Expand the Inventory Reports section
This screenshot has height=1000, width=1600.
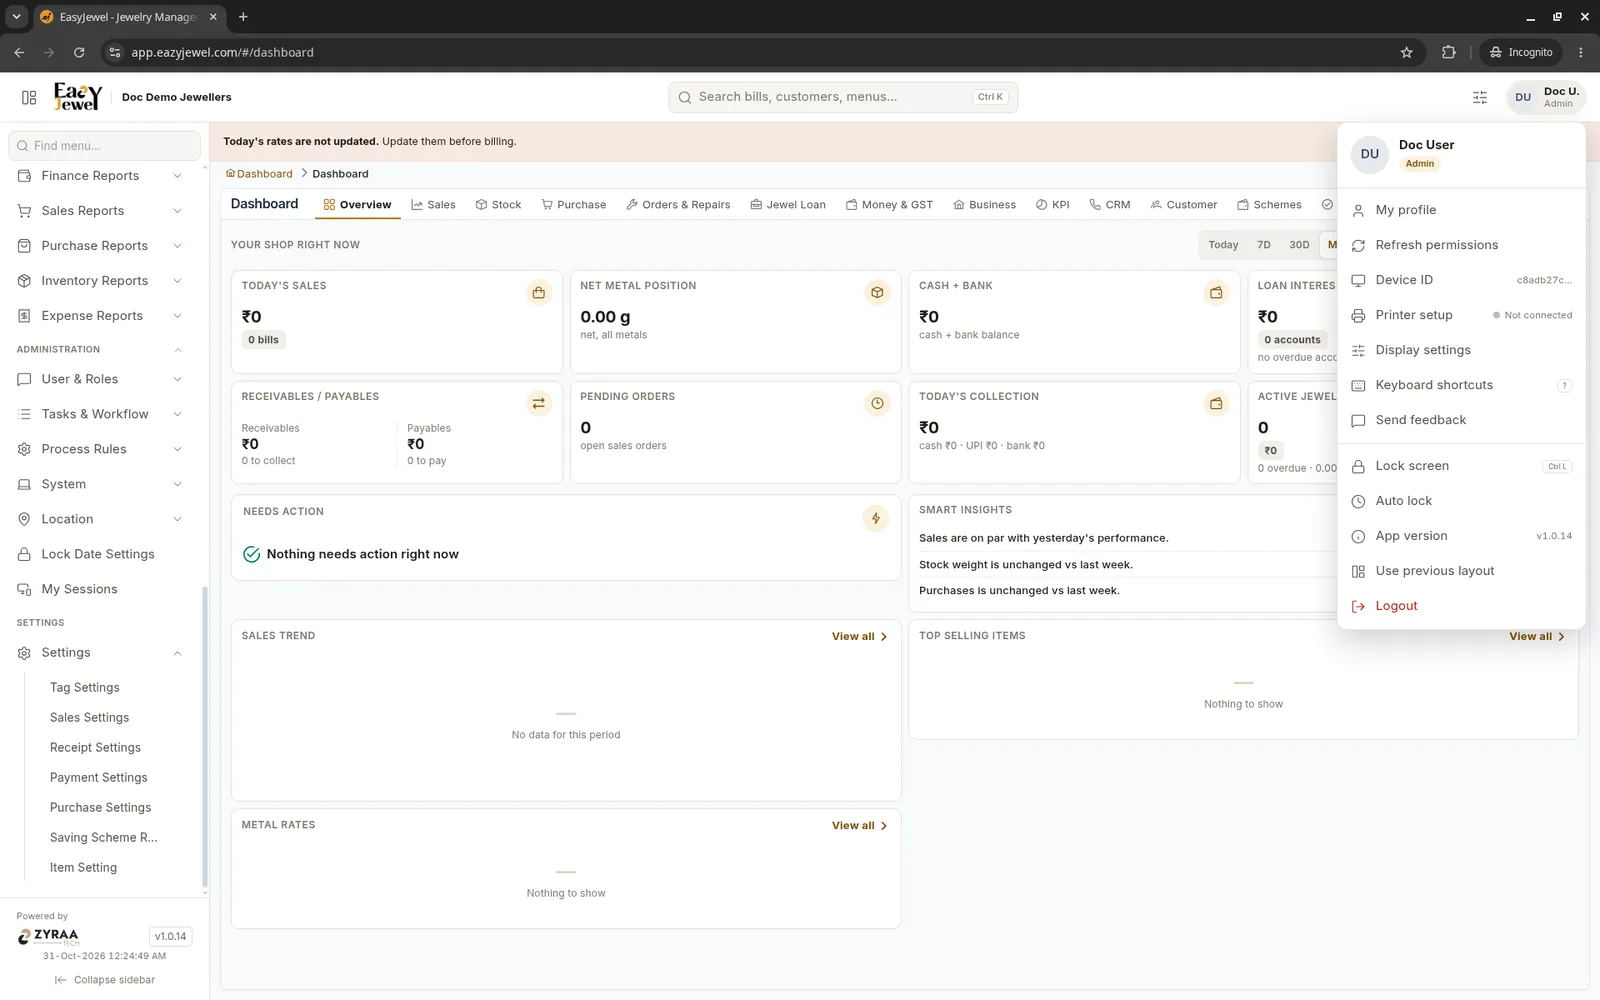pos(100,281)
